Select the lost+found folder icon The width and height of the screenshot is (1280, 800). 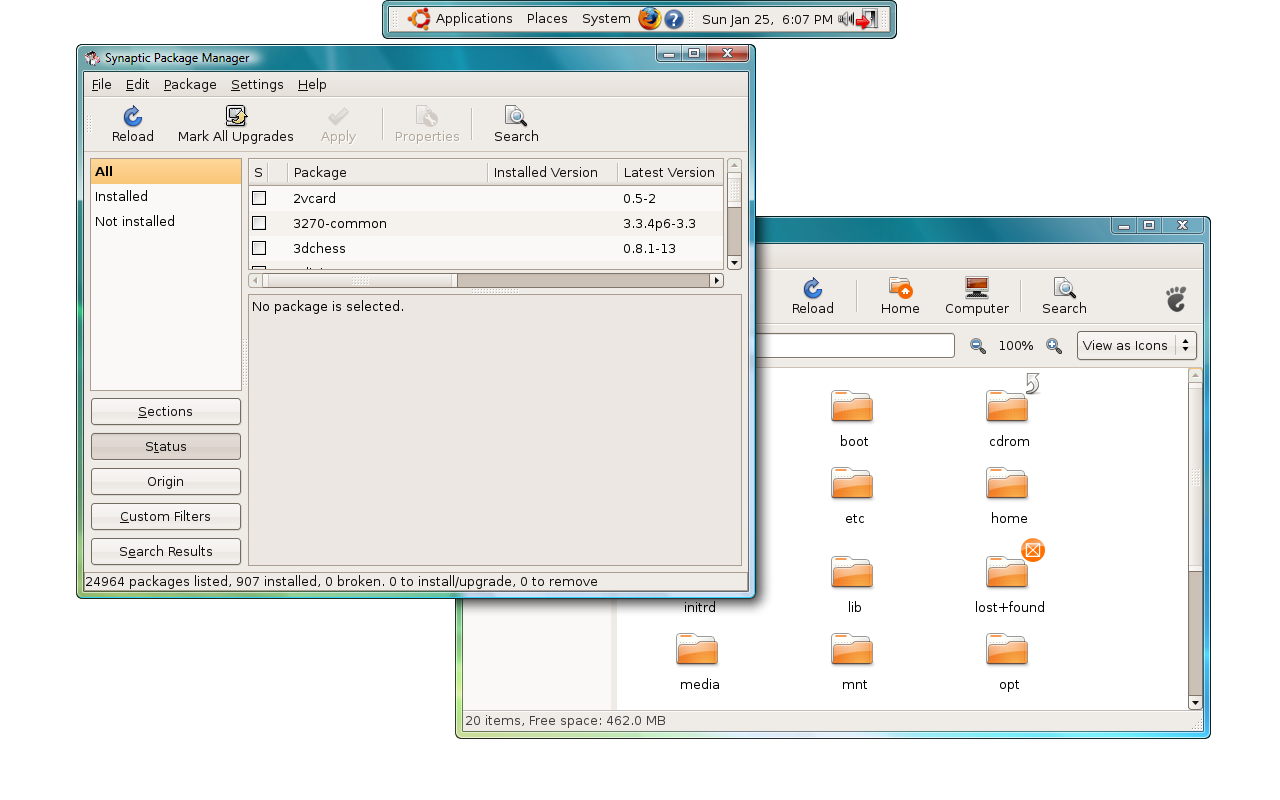pyautogui.click(x=1007, y=572)
